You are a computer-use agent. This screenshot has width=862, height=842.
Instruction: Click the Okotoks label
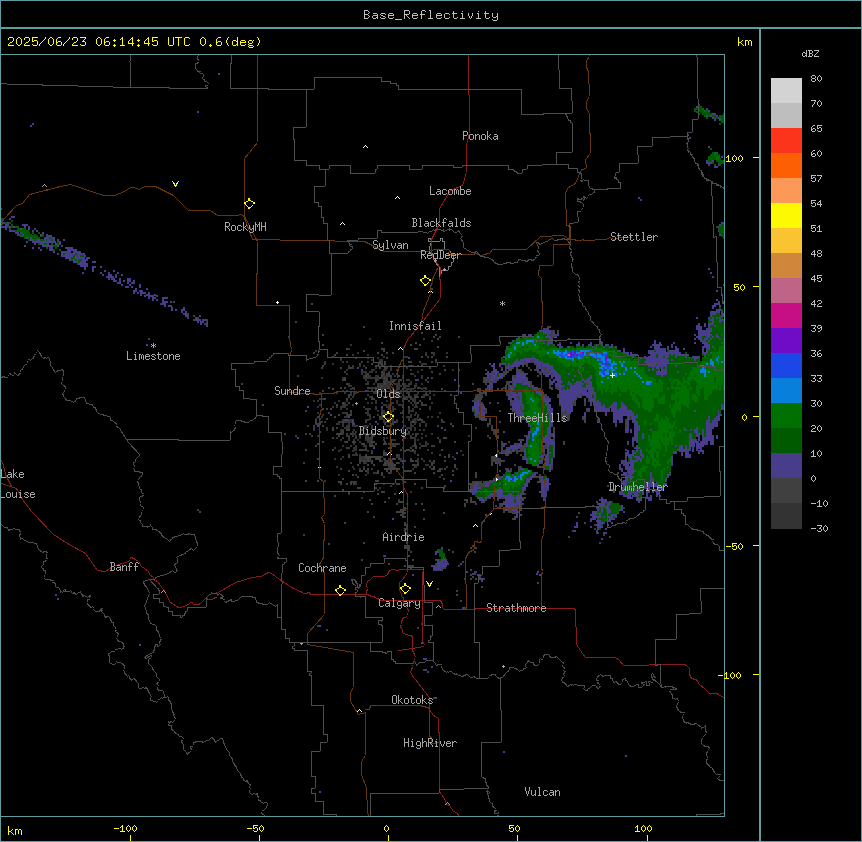click(412, 700)
